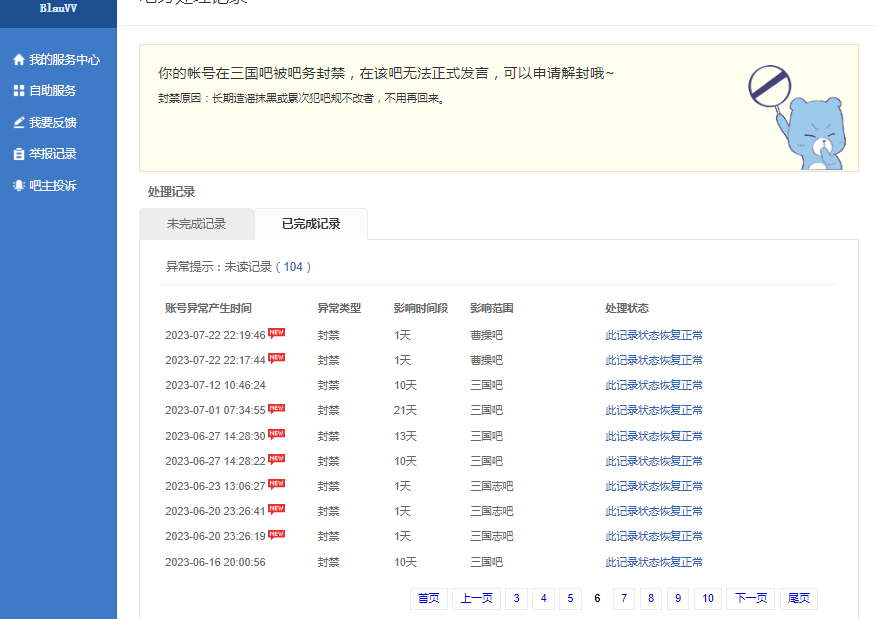The width and height of the screenshot is (877, 619).
Task: Click status link for 2023-06-16 20:00:56 record
Action: (x=653, y=562)
